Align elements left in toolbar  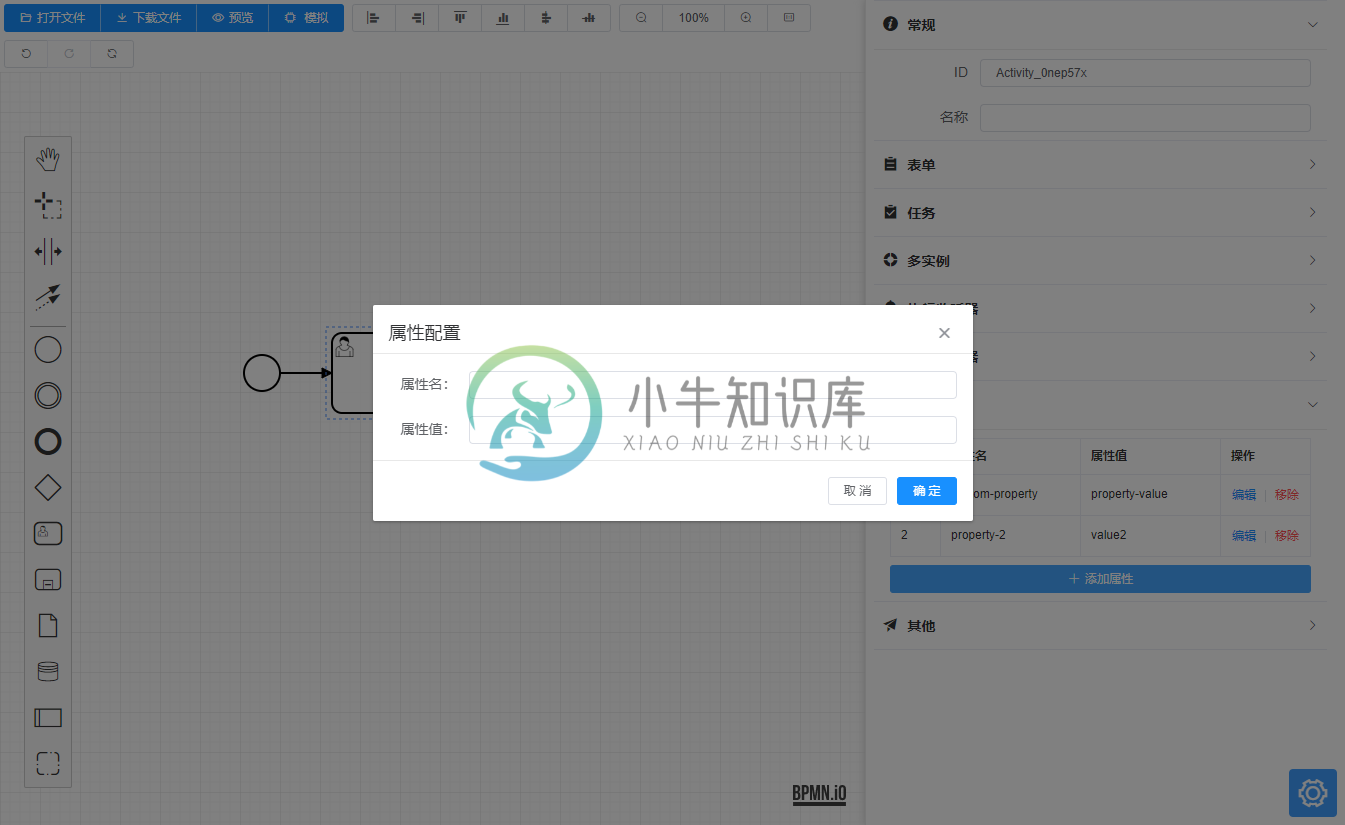374,18
